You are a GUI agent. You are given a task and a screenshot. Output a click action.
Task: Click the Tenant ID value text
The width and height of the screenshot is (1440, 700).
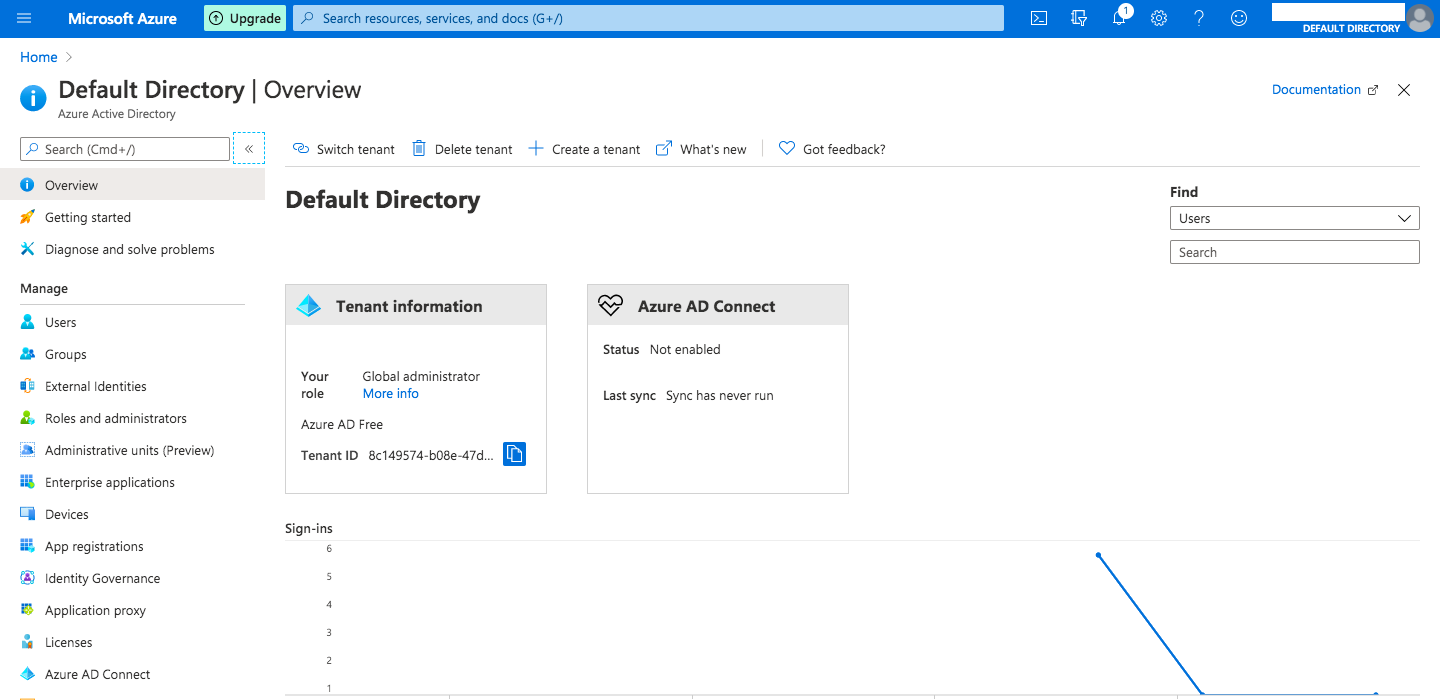click(431, 455)
